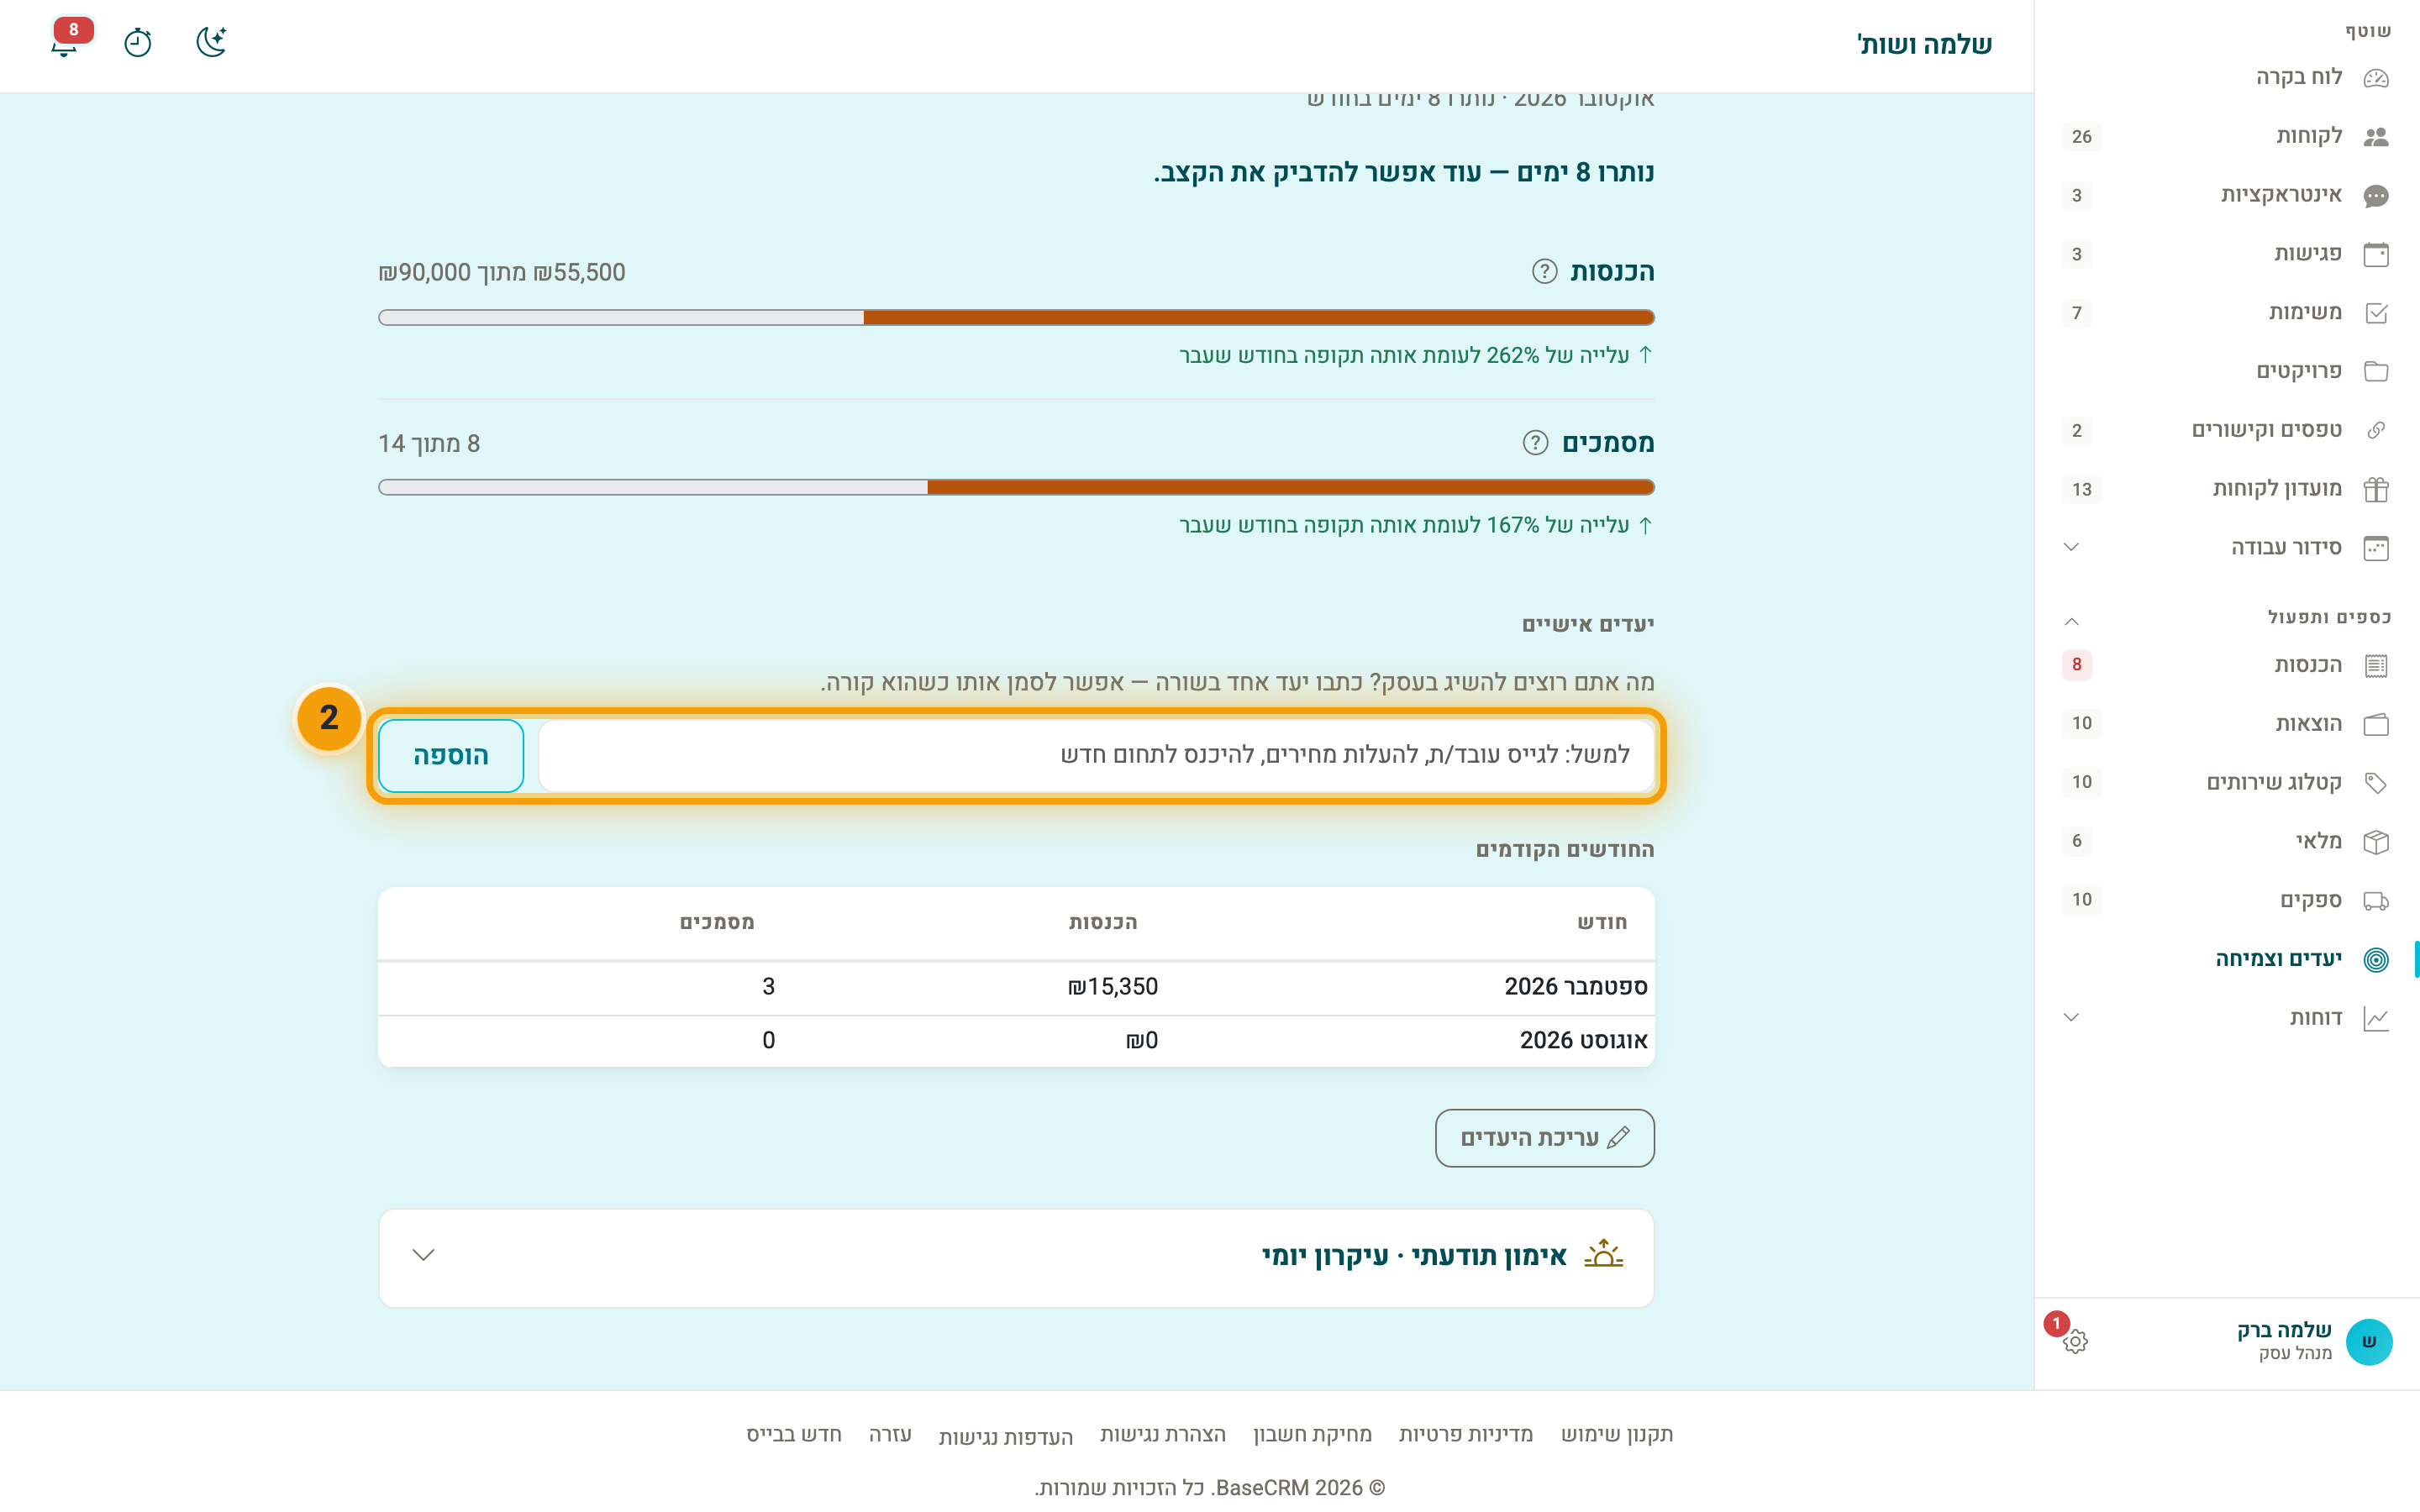2420x1512 pixels.
Task: Click the שלמה ברק user profile avatar
Action: click(x=2368, y=1342)
